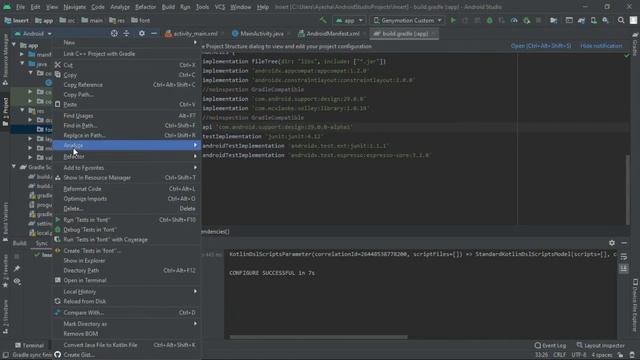
Task: Click Attach Debugger to Android Process icon
Action: pyautogui.click(x=527, y=20)
